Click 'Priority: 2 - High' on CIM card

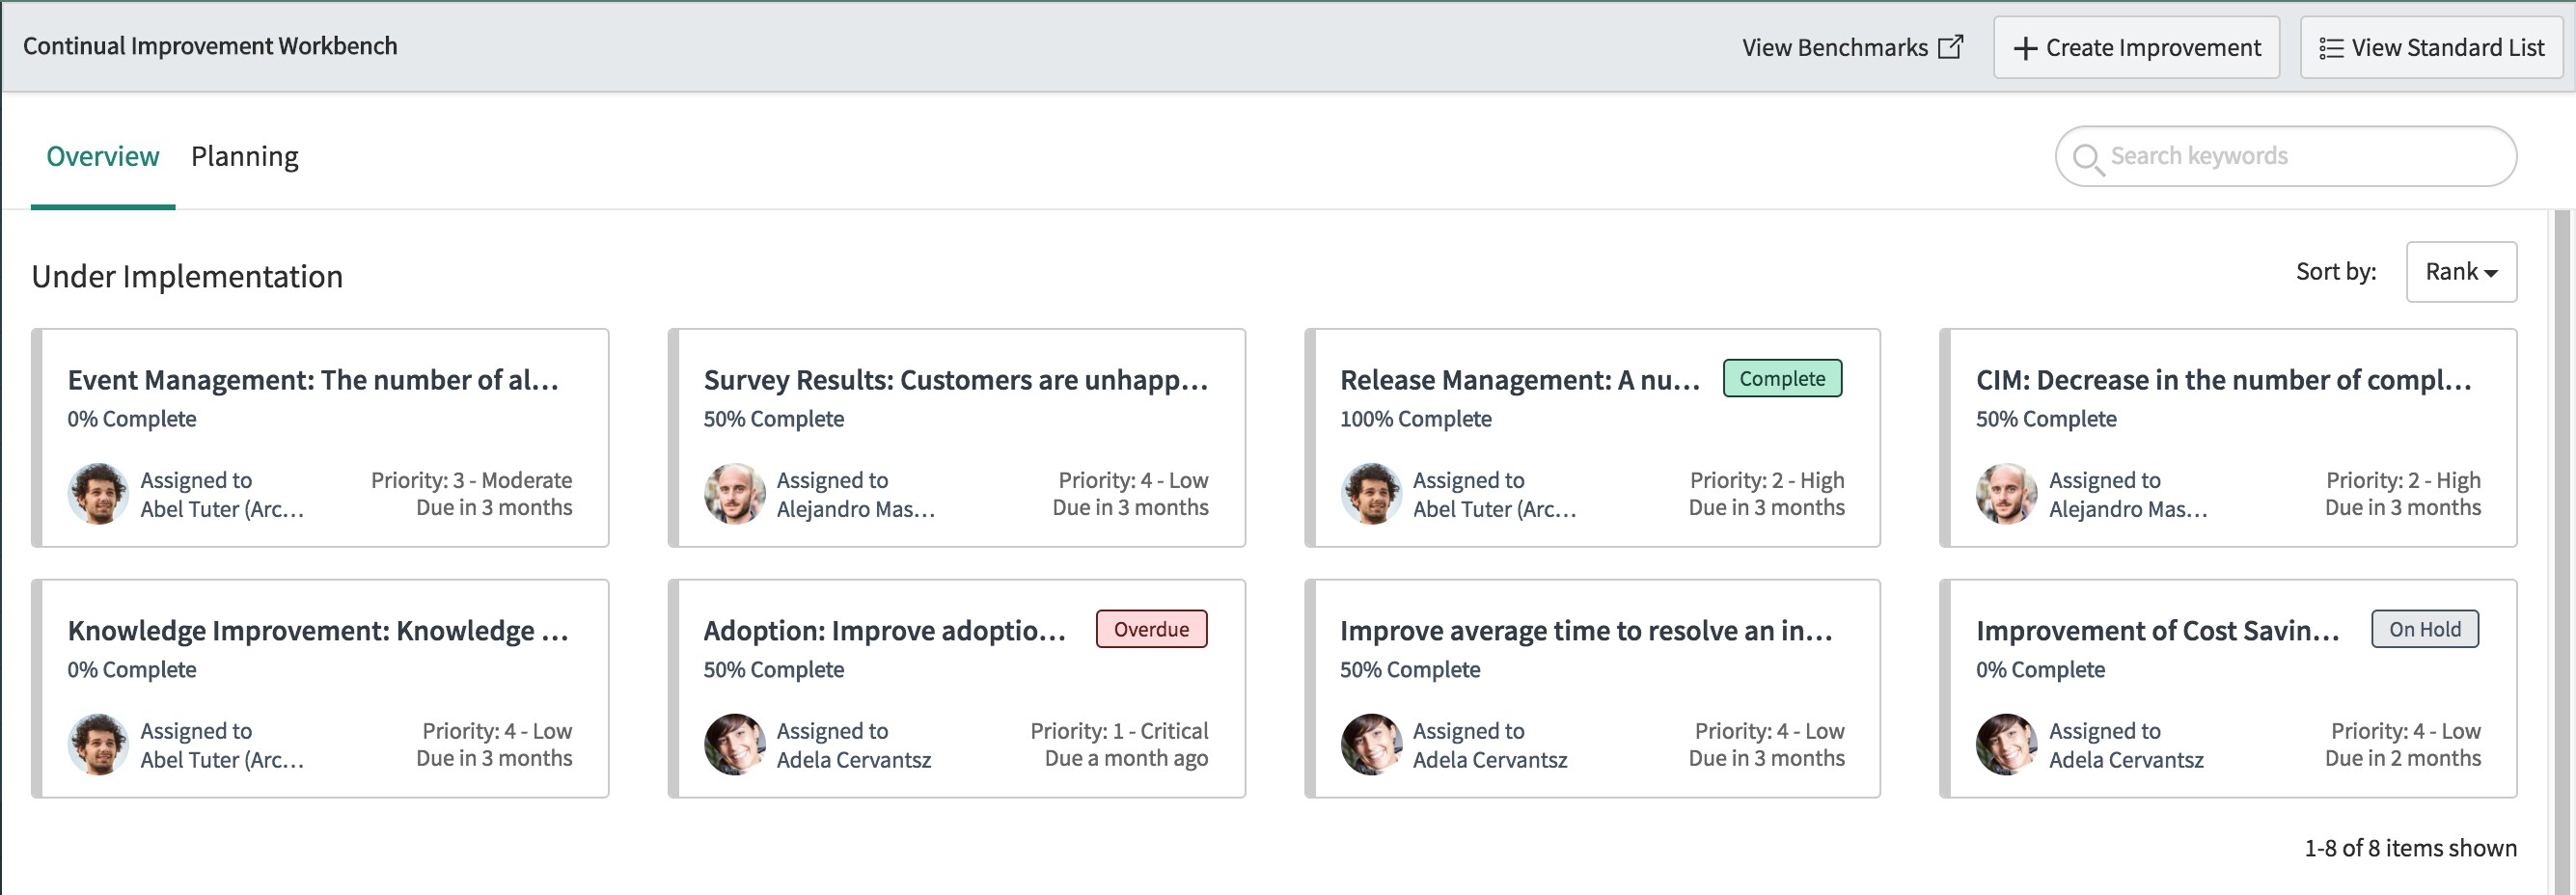(2404, 480)
